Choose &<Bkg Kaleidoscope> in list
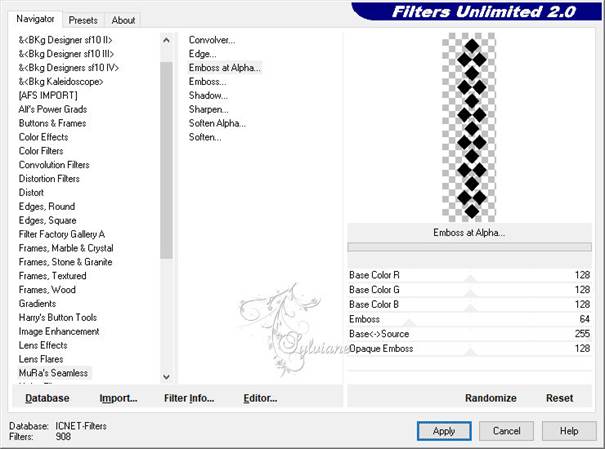The image size is (605, 449). pyautogui.click(x=61, y=81)
